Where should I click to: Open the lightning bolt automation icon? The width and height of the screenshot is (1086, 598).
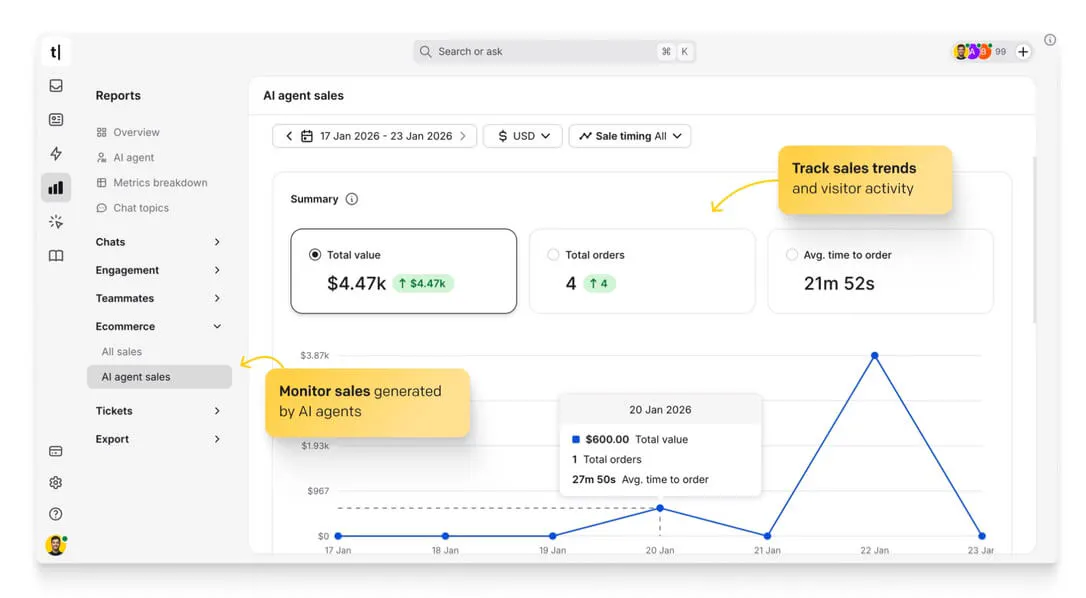click(56, 153)
